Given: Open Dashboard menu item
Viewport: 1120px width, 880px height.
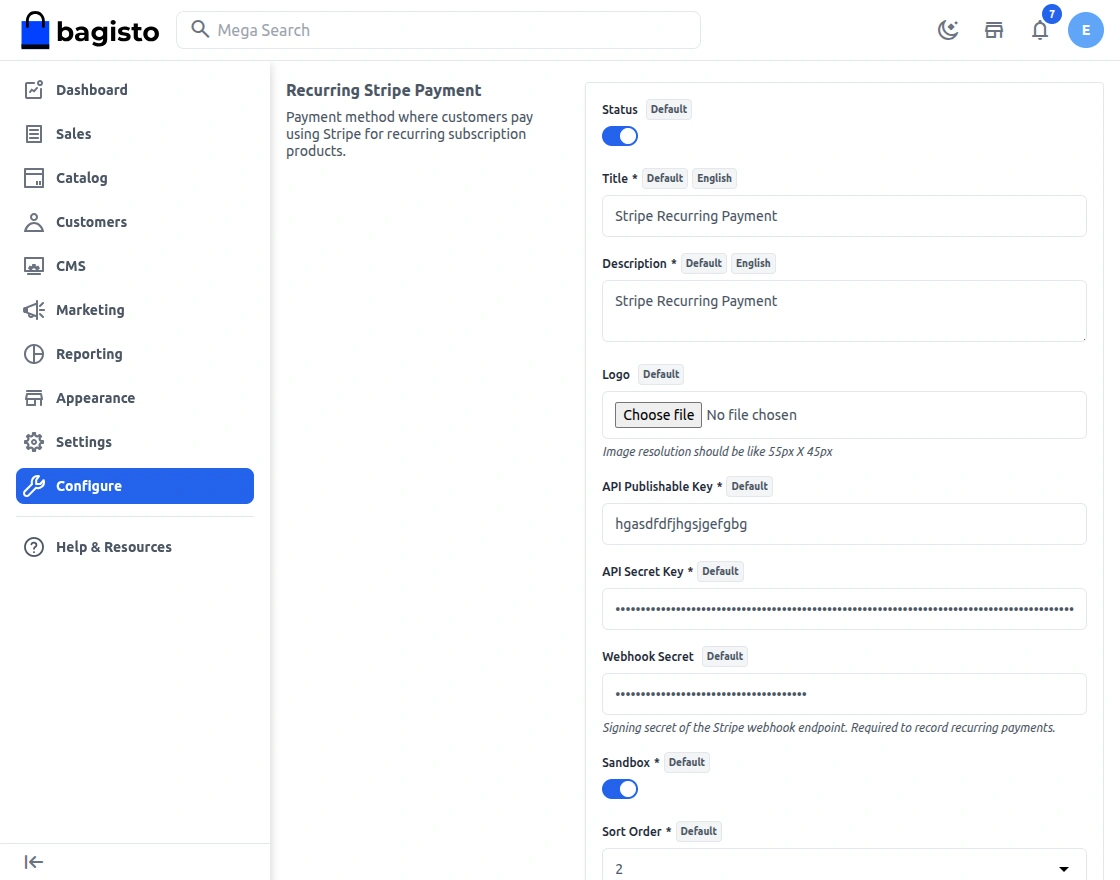Looking at the screenshot, I should pos(135,90).
